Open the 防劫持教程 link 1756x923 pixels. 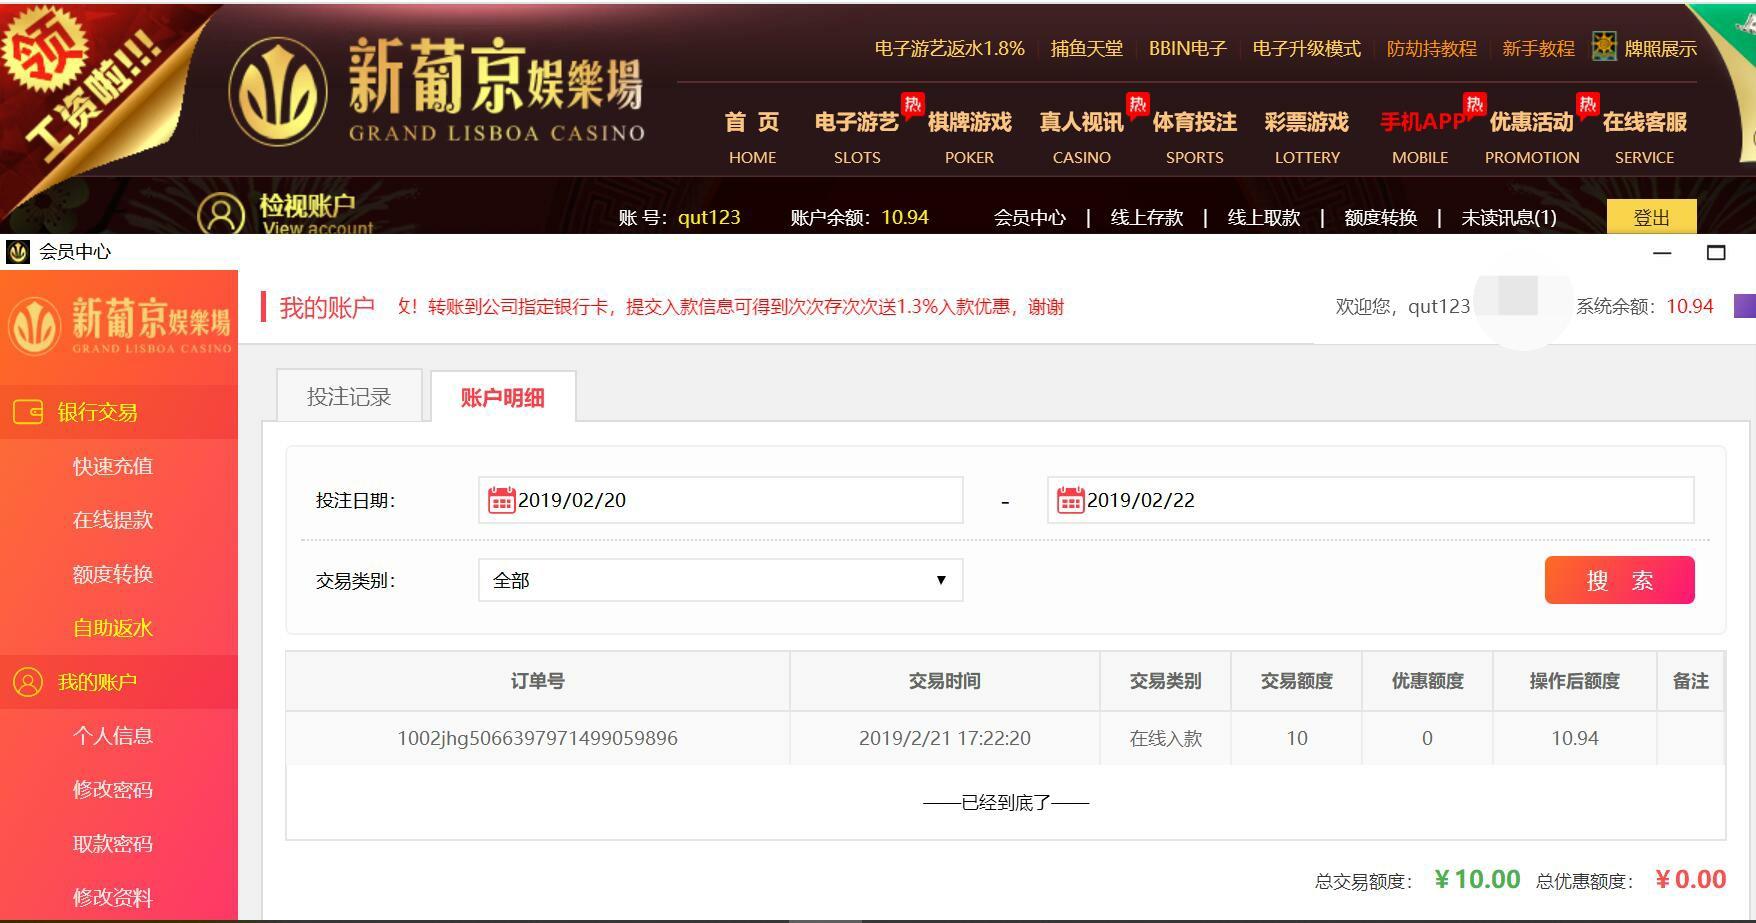[x=1431, y=48]
